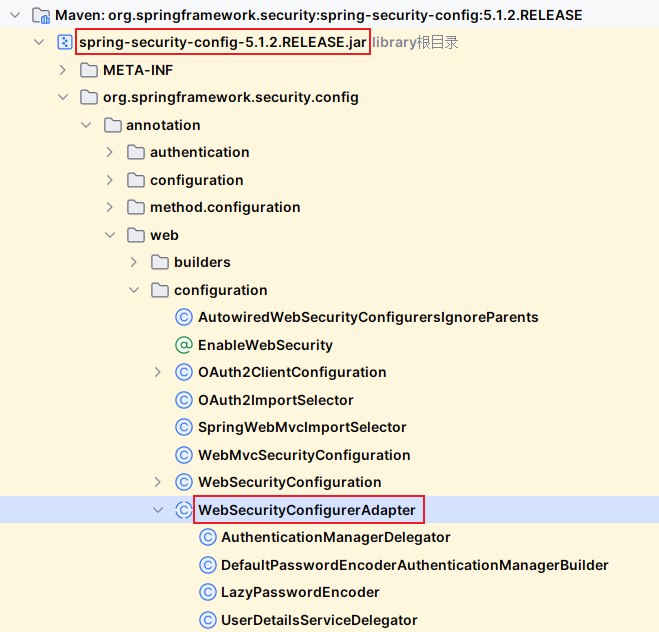Click the builders folder icon
Screen dimensions: 659x632
click(160, 263)
